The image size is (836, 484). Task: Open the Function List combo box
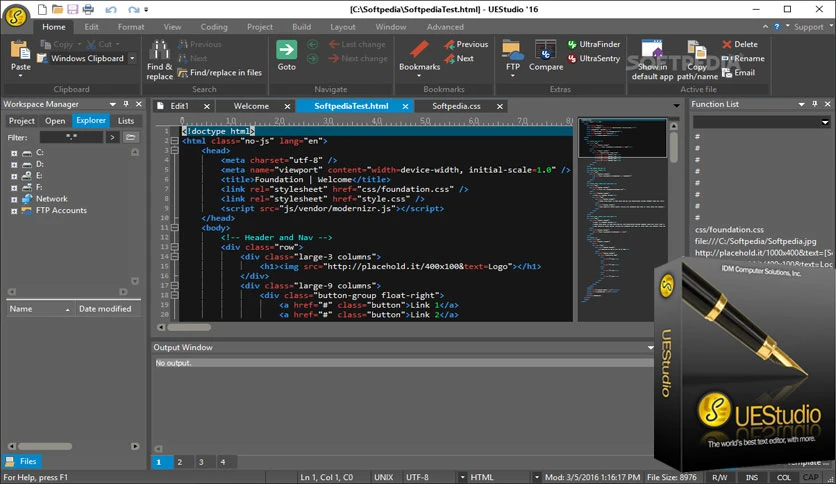click(761, 122)
